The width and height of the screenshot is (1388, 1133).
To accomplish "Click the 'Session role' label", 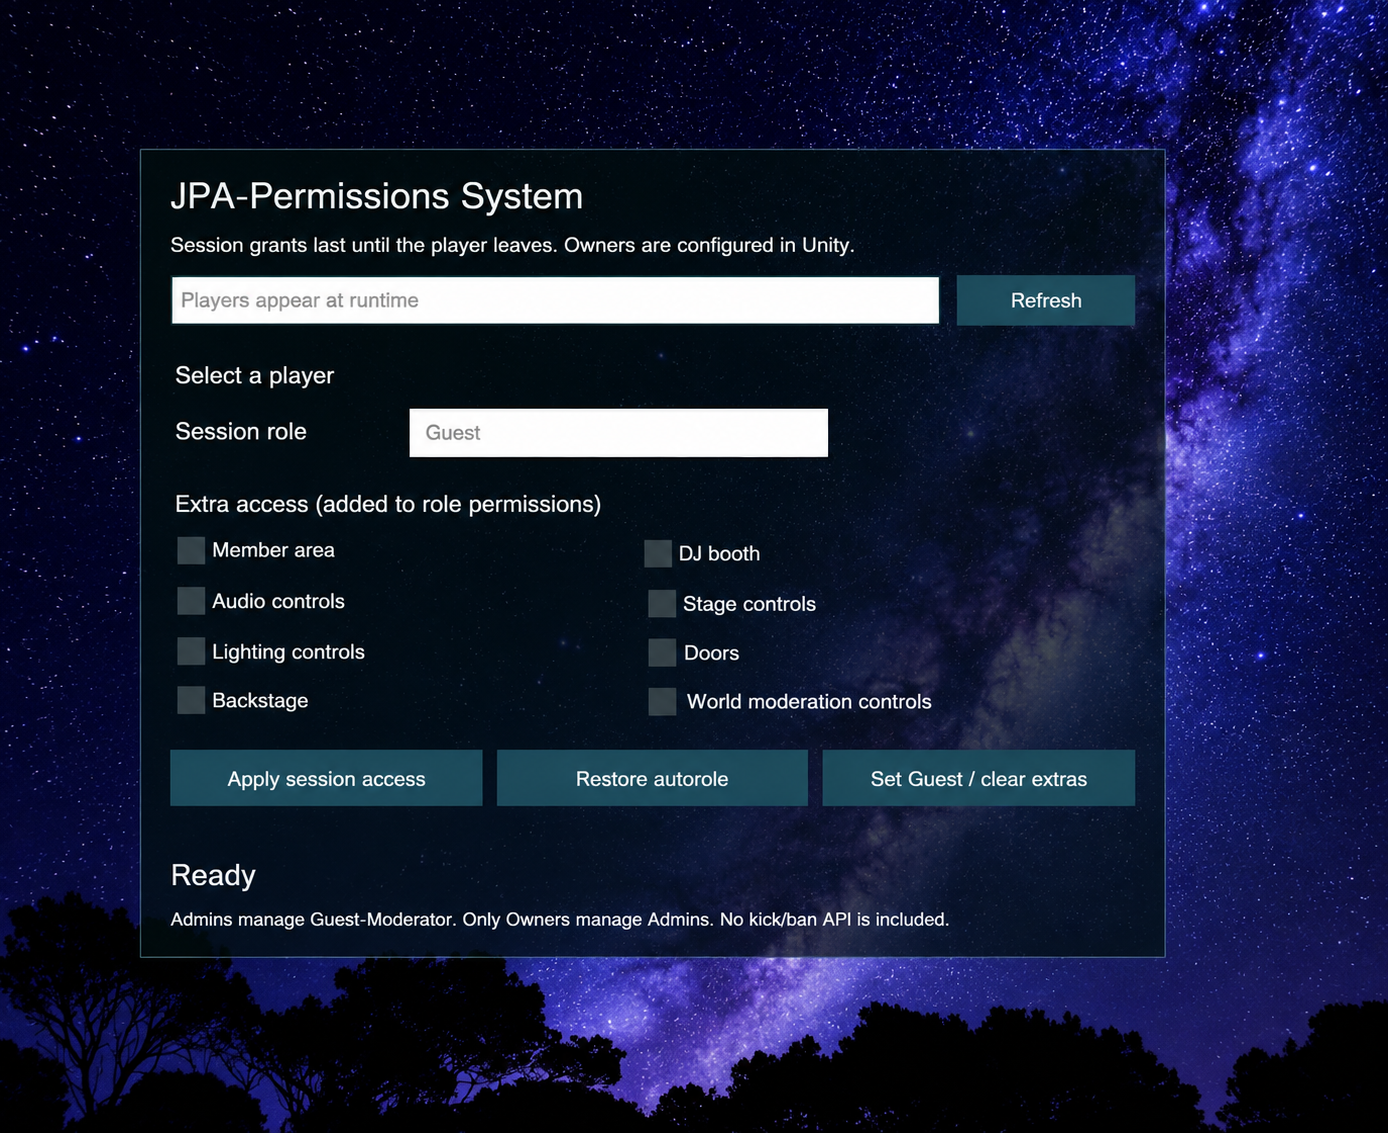I will tap(241, 431).
